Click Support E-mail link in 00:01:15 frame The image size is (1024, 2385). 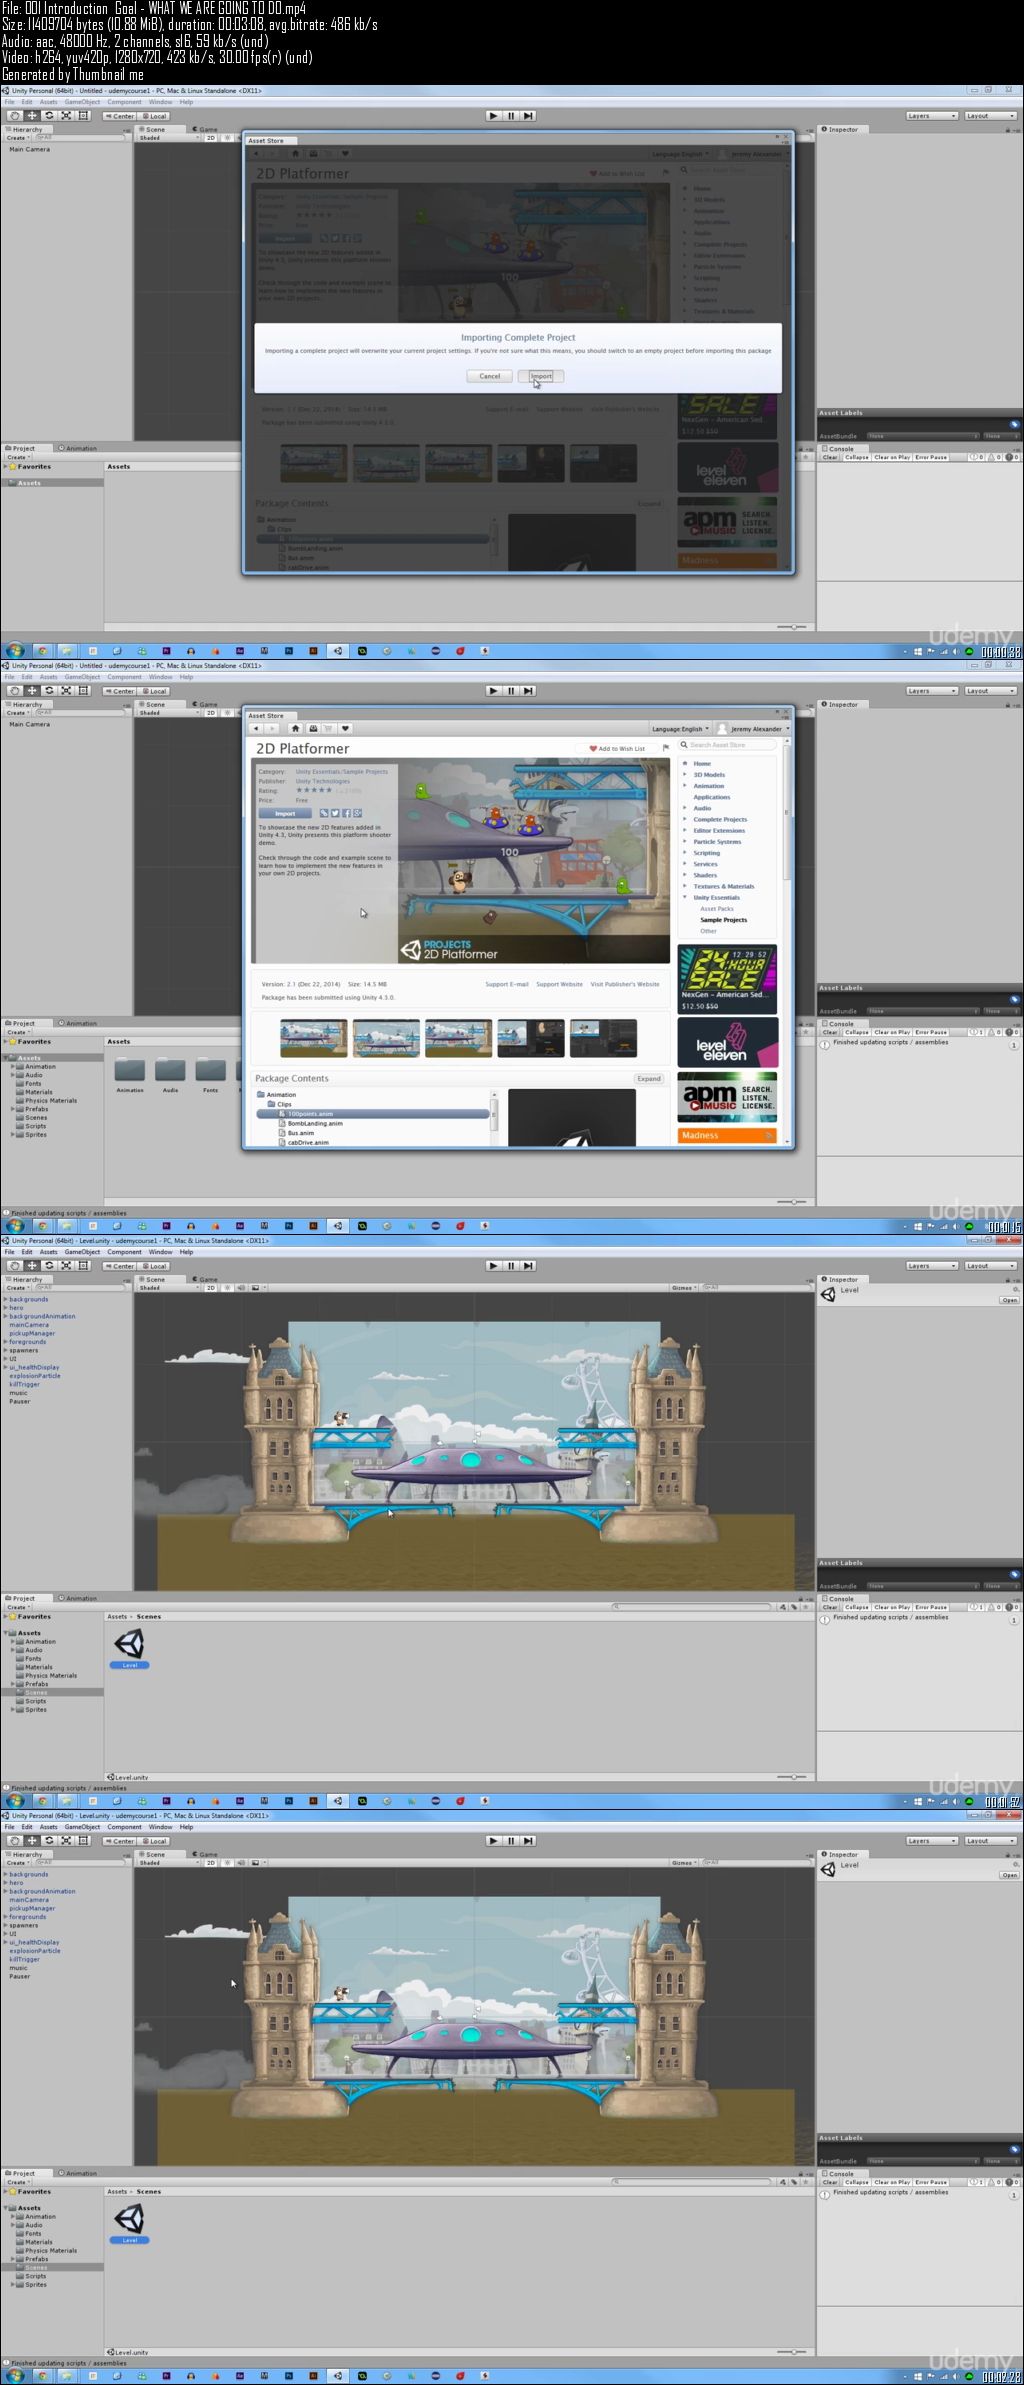[x=507, y=984]
